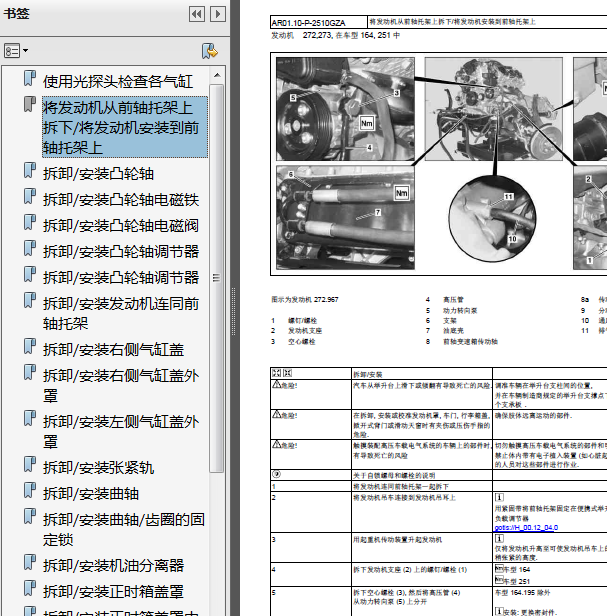This screenshot has height=616, width=607.
Task: Follow the gotis://H_00.12_04.0 link
Action: pyautogui.click(x=526, y=528)
